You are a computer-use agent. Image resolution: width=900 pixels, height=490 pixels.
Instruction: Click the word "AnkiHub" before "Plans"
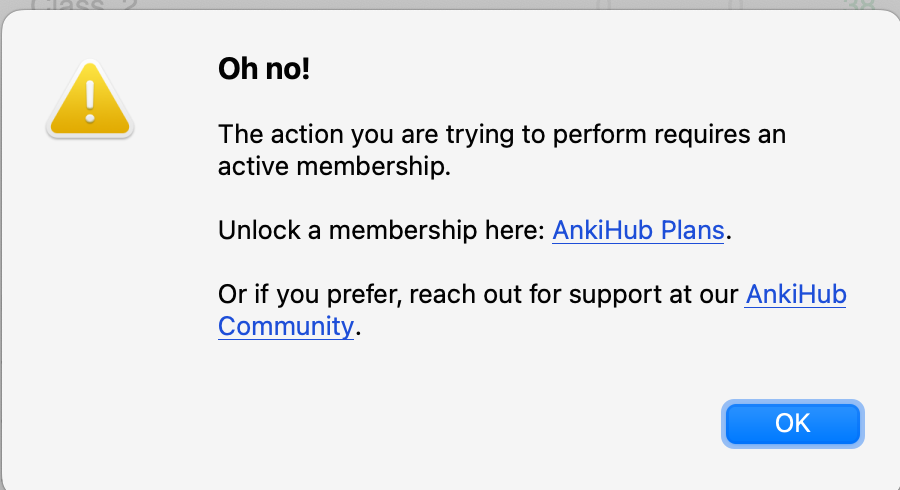point(603,230)
